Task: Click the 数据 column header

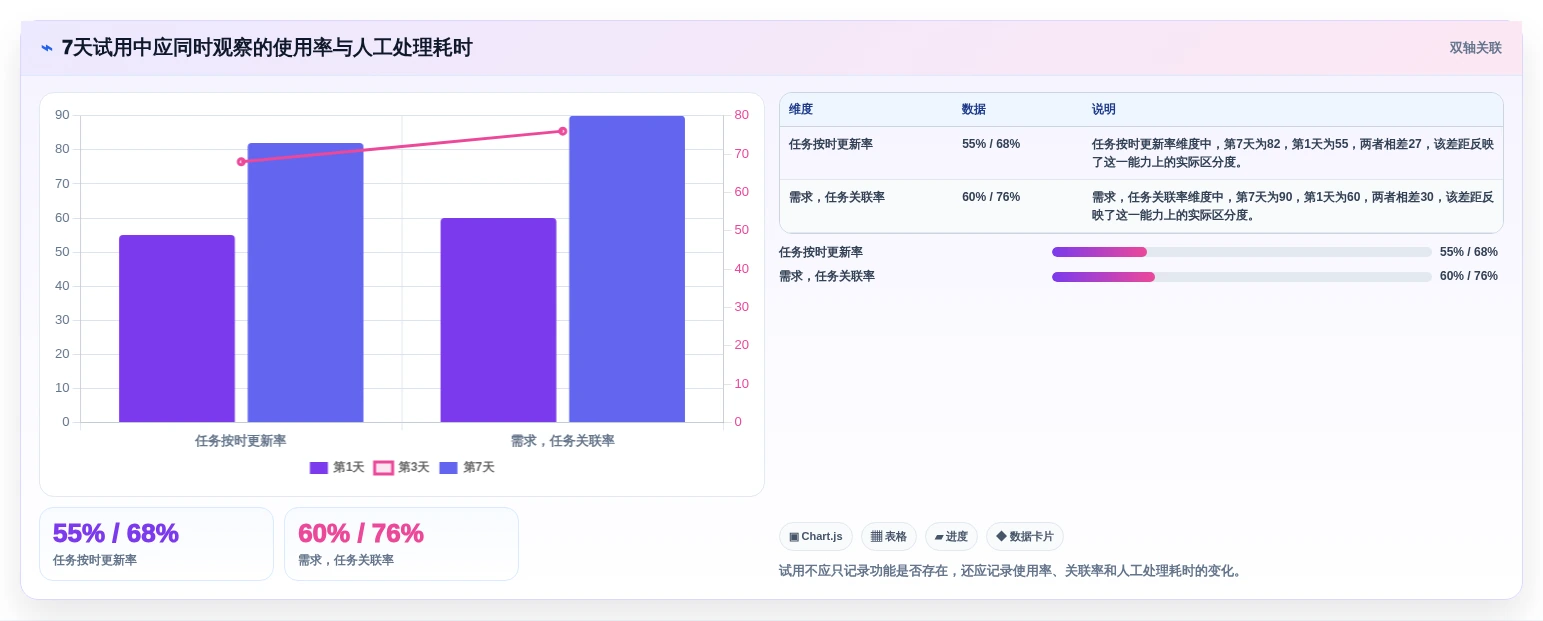Action: pos(974,109)
